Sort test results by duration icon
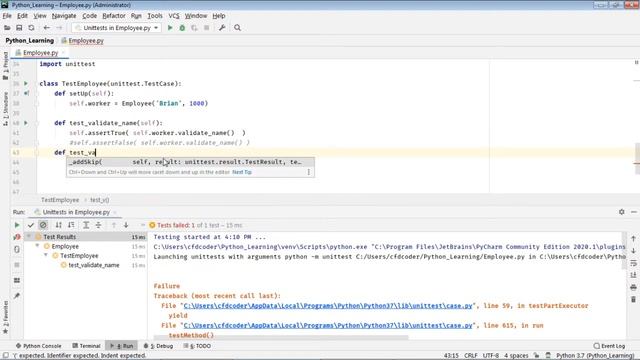The height and width of the screenshot is (360, 640). coord(71,225)
